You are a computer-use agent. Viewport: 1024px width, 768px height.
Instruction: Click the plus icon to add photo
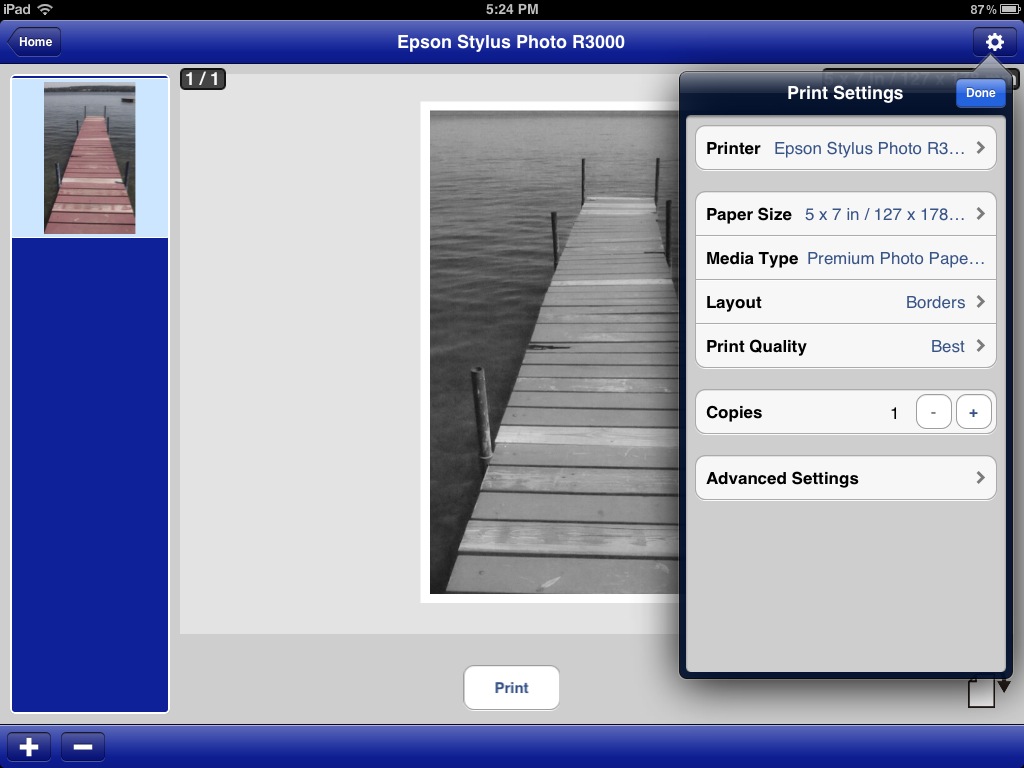point(29,747)
